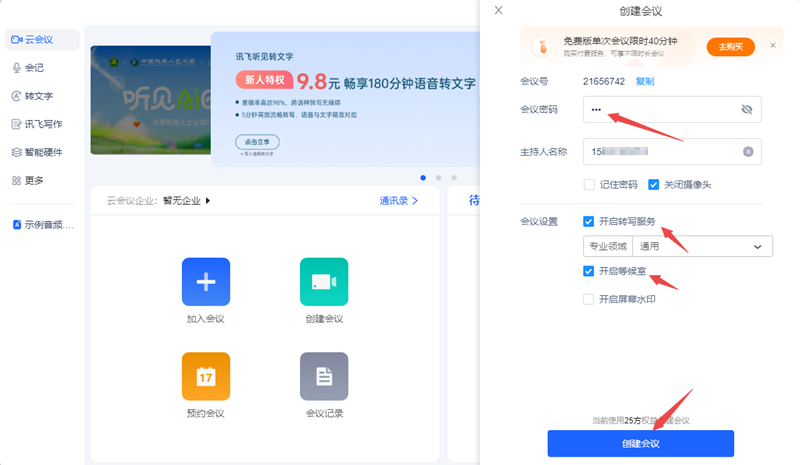Click the stacked layers icon for 智能硬件
This screenshot has width=800, height=465.
[17, 152]
